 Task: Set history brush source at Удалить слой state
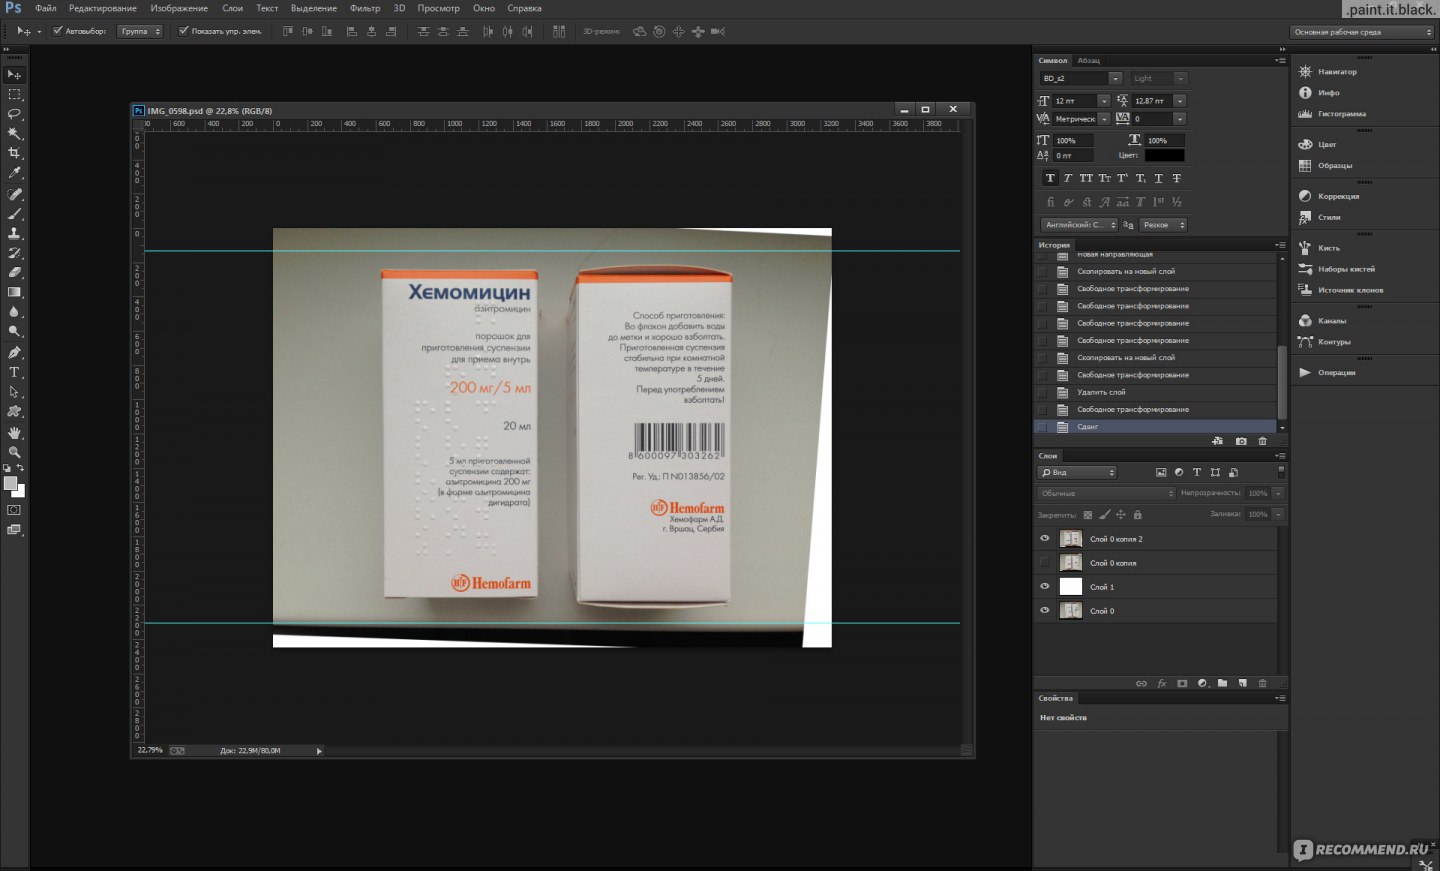pyautogui.click(x=1042, y=392)
